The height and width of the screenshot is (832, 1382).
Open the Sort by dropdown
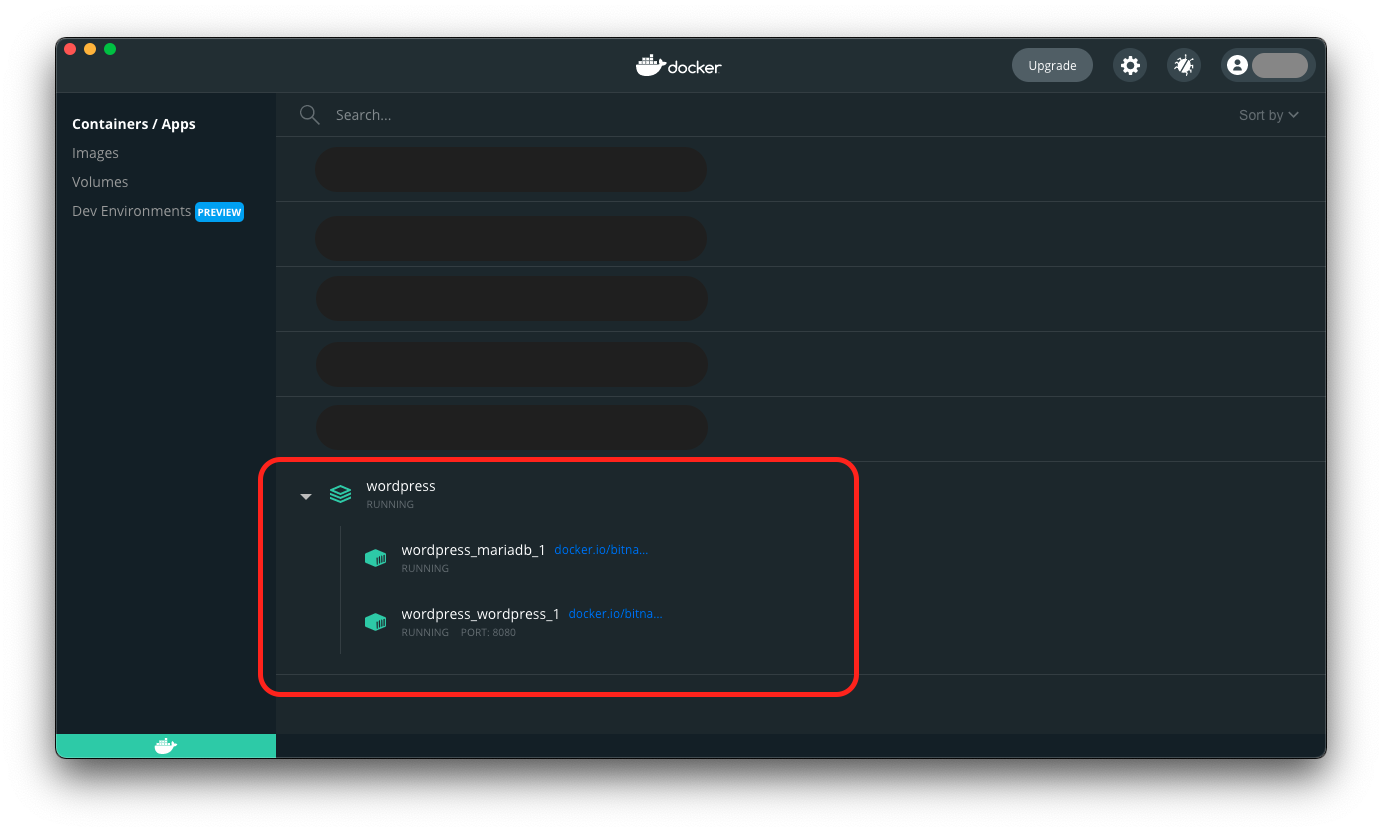click(x=1269, y=115)
